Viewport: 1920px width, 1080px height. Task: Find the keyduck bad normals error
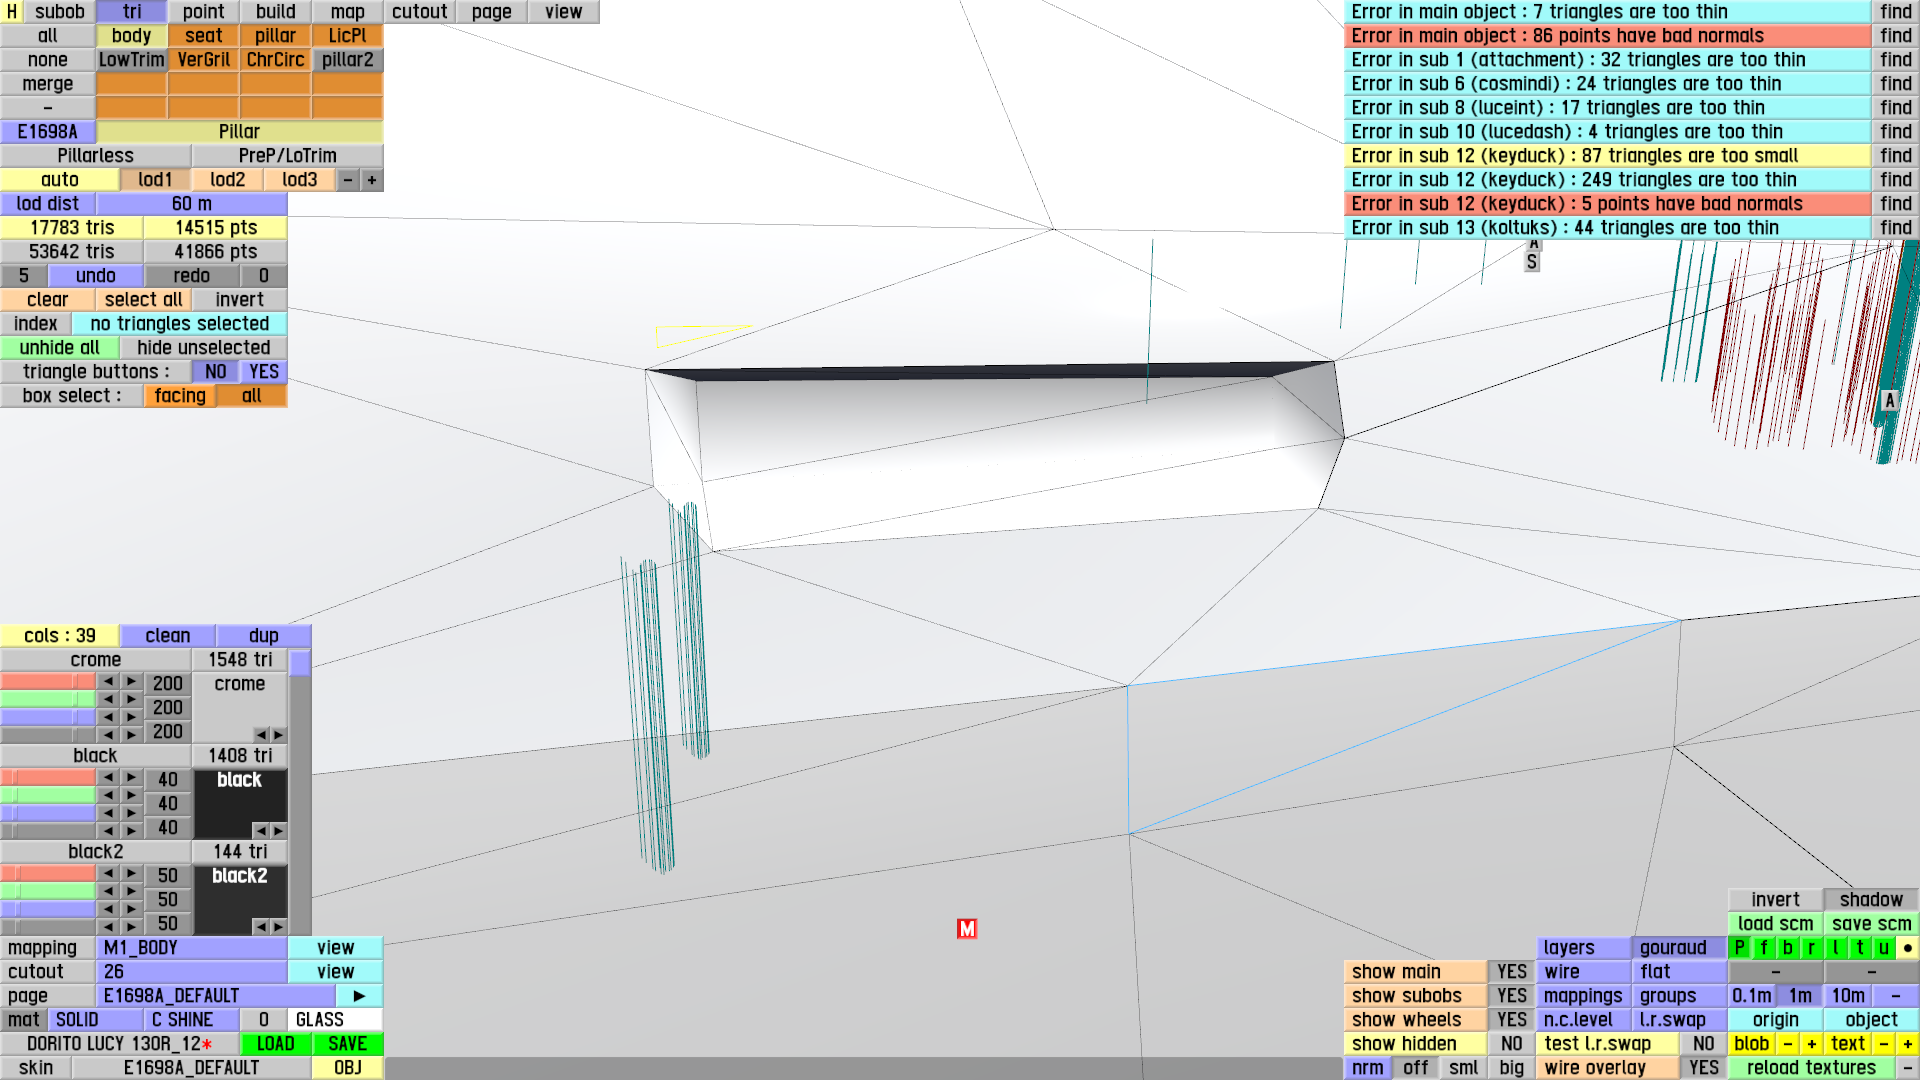point(1895,204)
